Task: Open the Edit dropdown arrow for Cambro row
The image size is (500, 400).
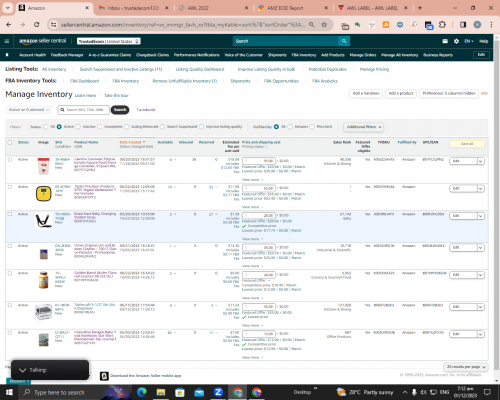Action: 480,161
